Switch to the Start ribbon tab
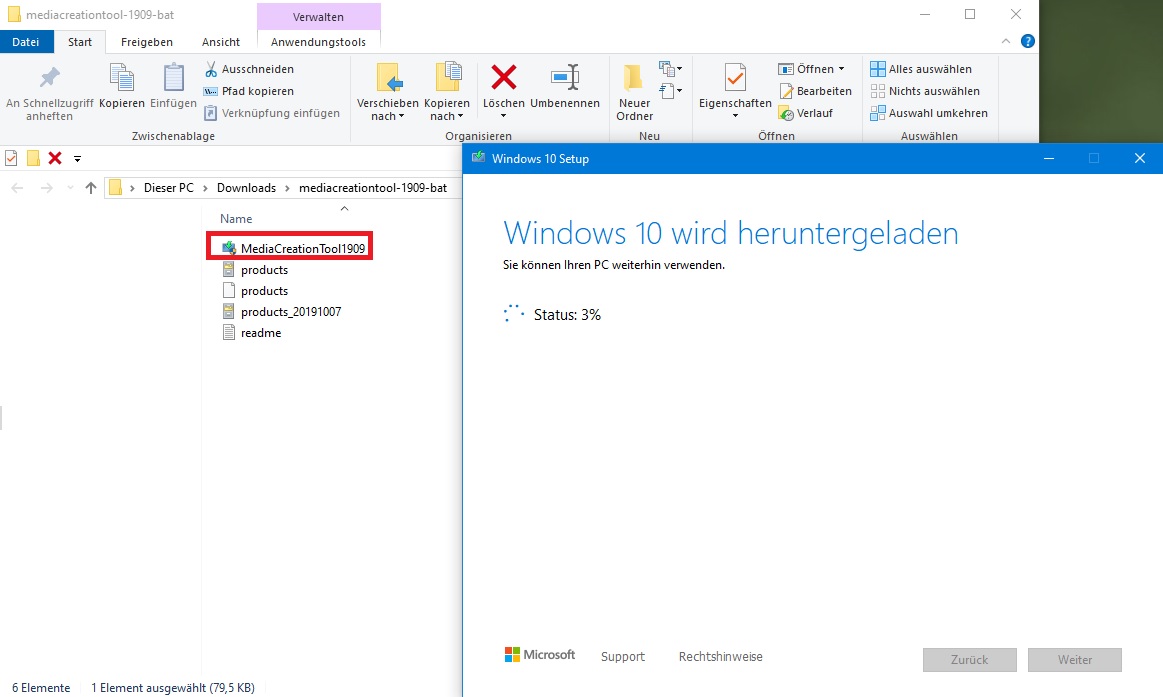The height and width of the screenshot is (697, 1163). [80, 42]
